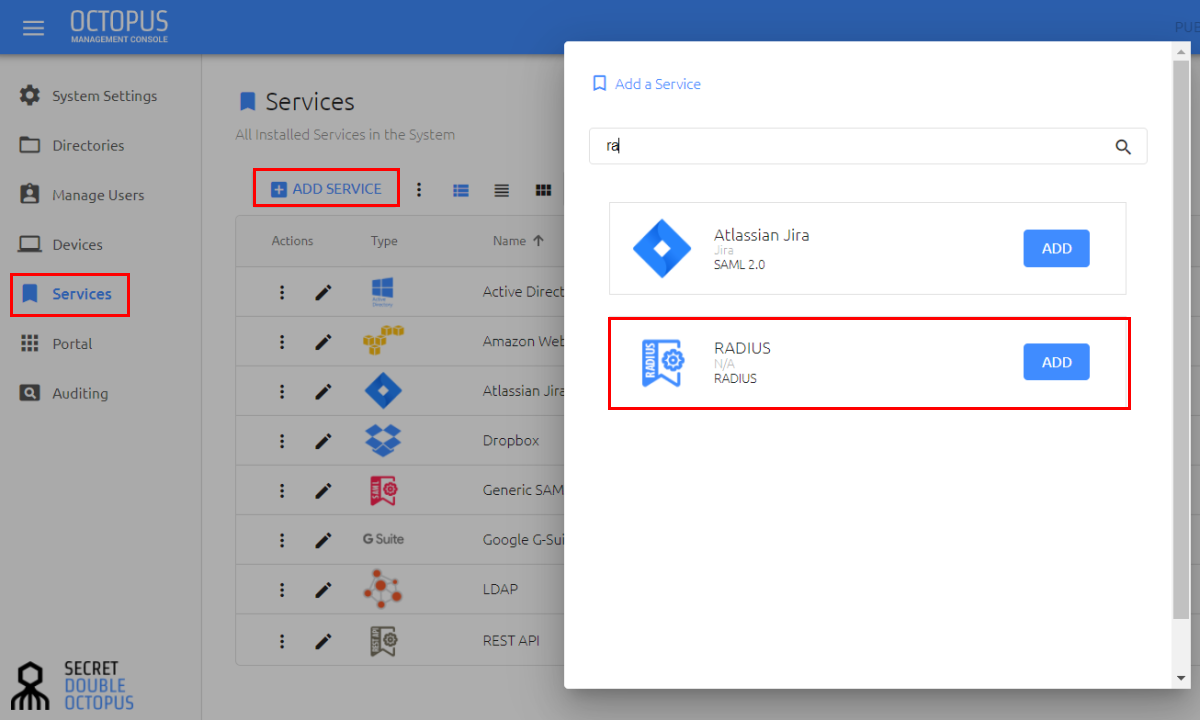1200x720 pixels.
Task: Open the hamburger navigation menu
Action: [x=34, y=28]
